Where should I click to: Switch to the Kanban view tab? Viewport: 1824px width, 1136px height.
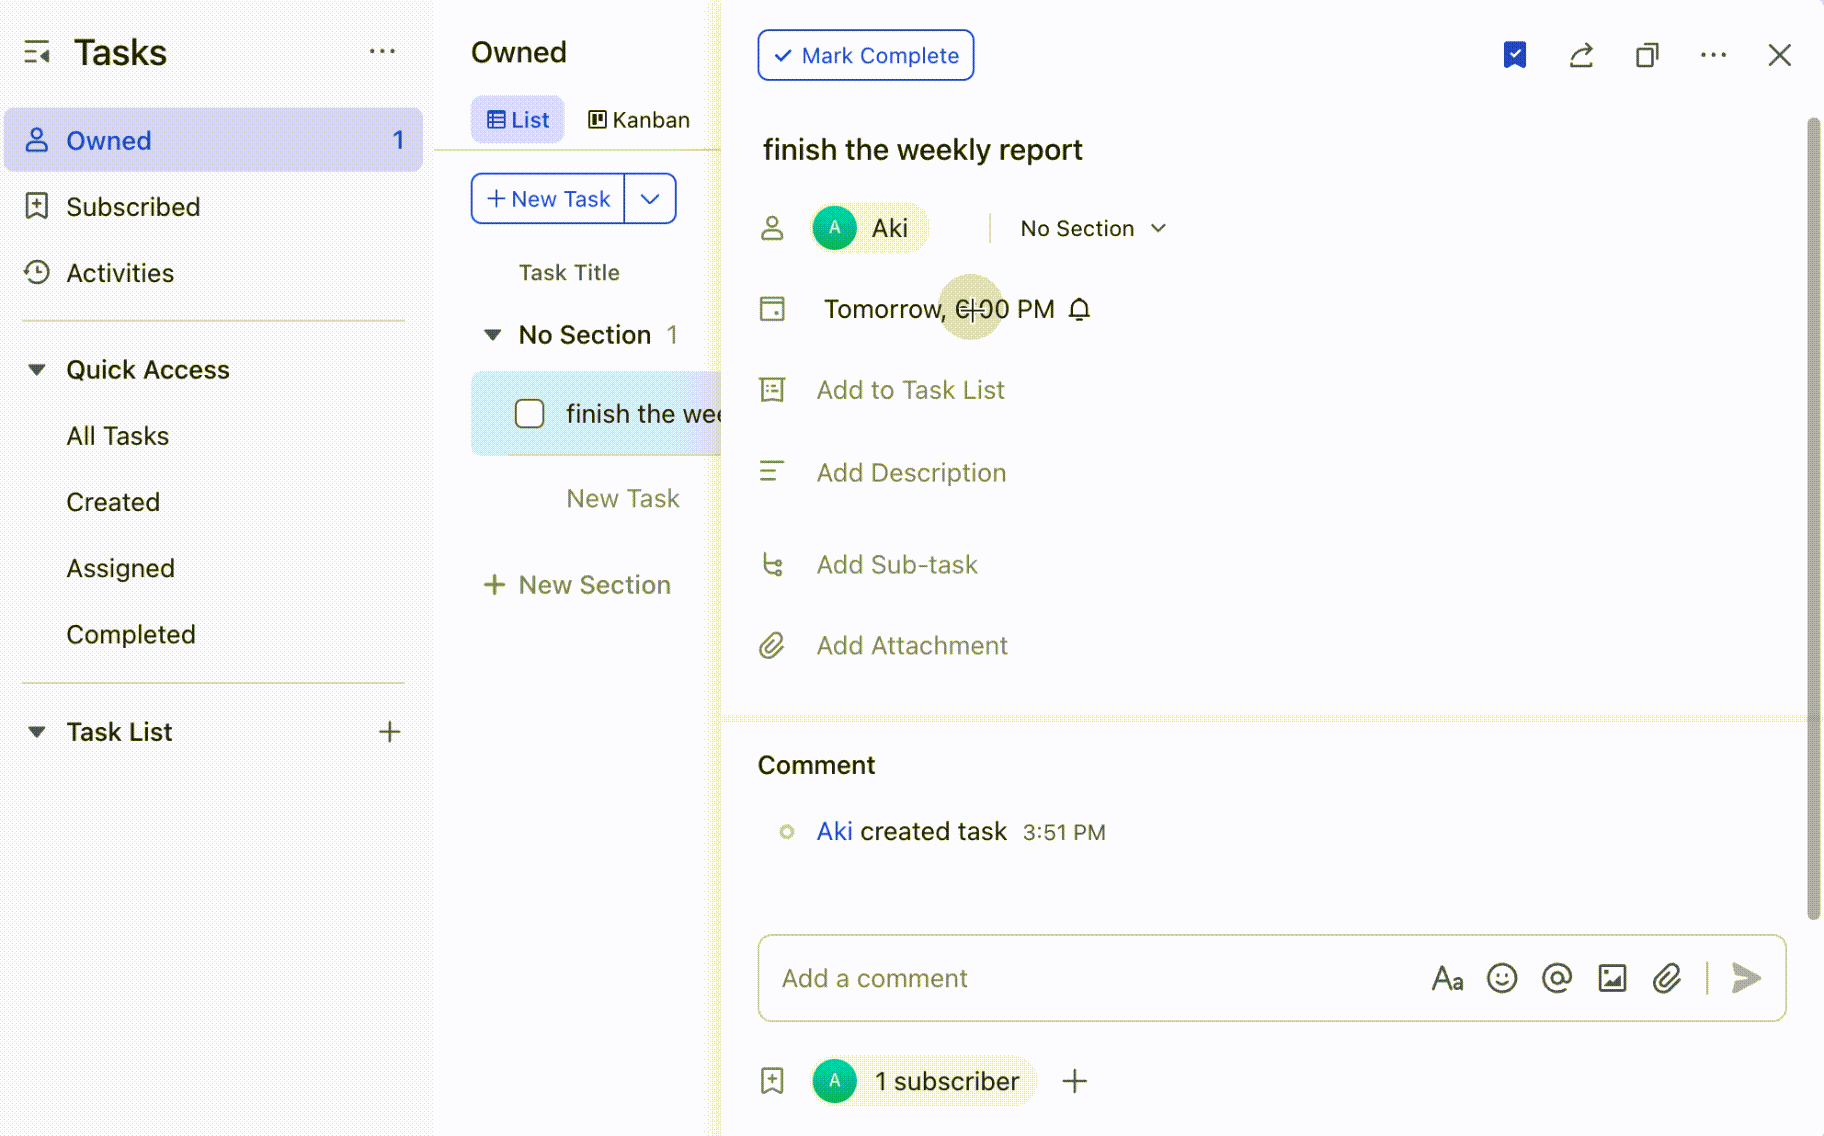638,119
